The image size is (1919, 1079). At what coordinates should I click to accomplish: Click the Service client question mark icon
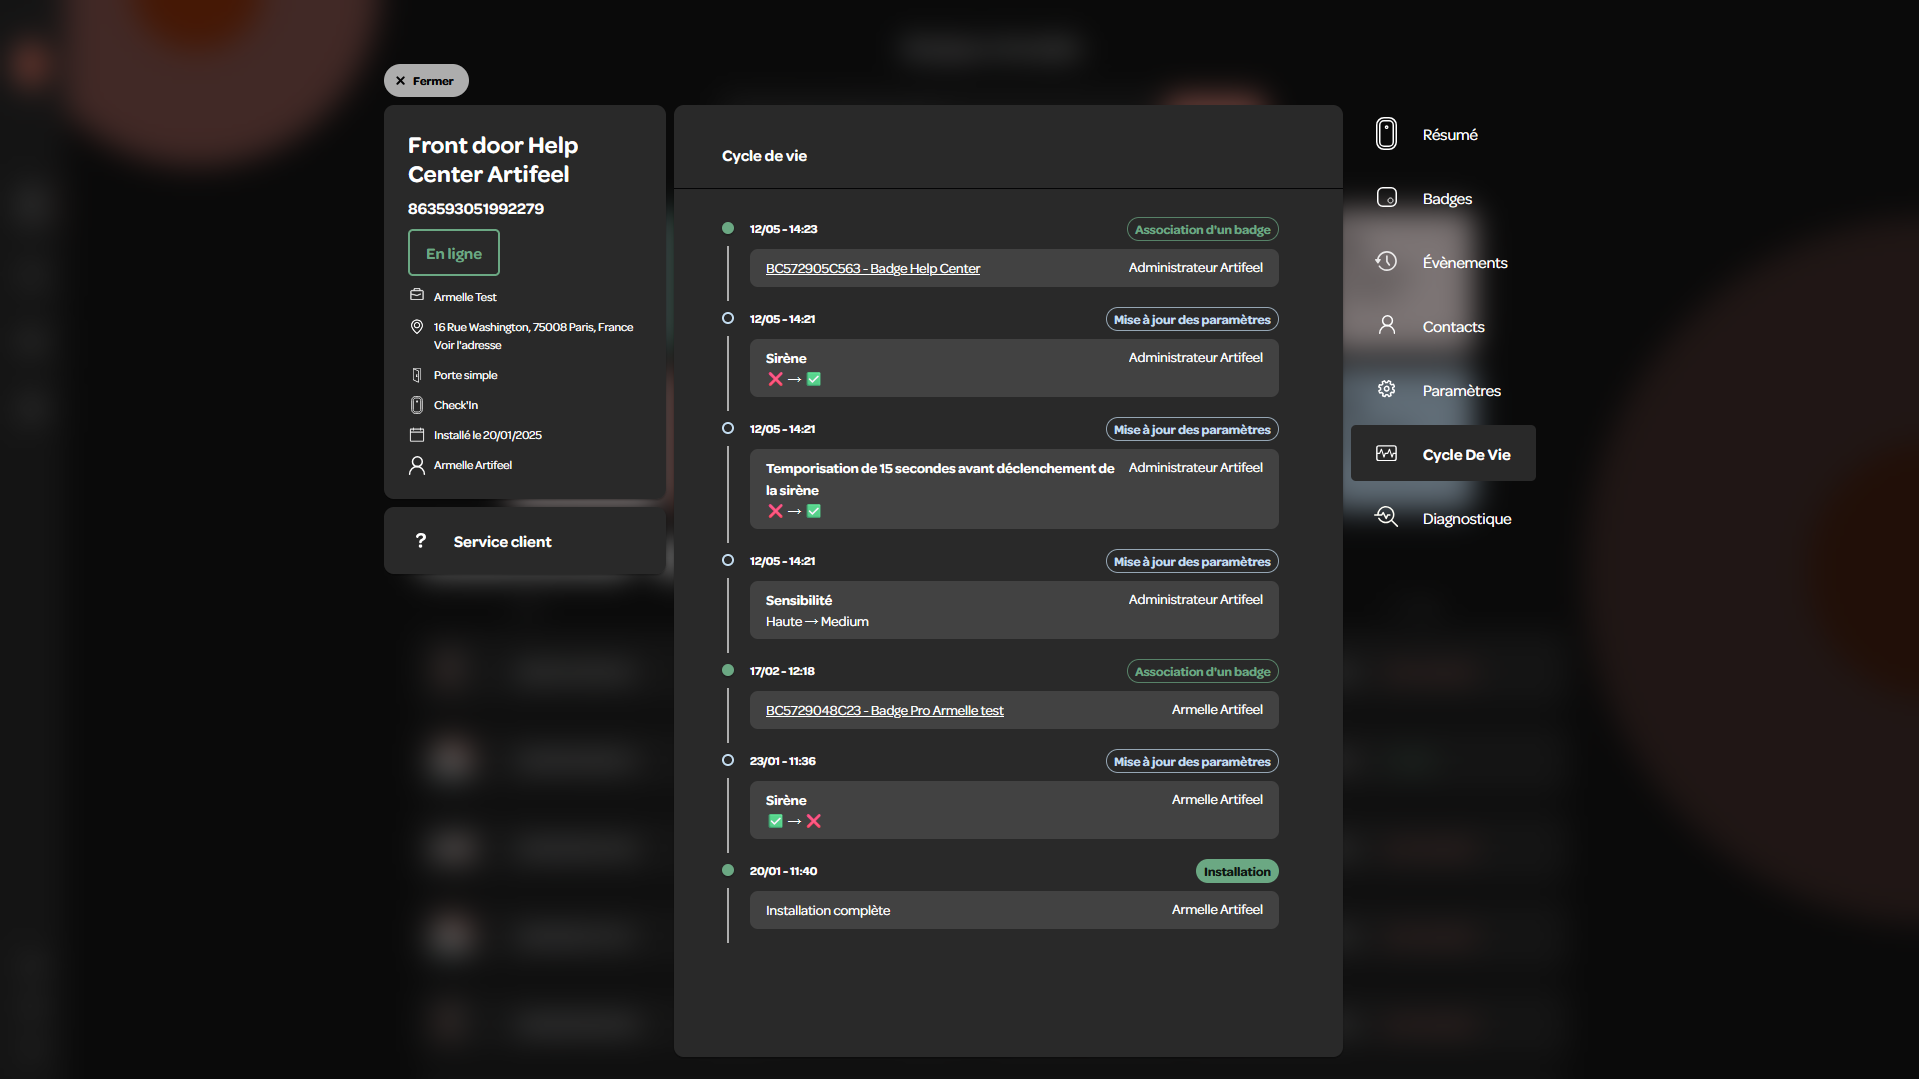click(x=421, y=541)
